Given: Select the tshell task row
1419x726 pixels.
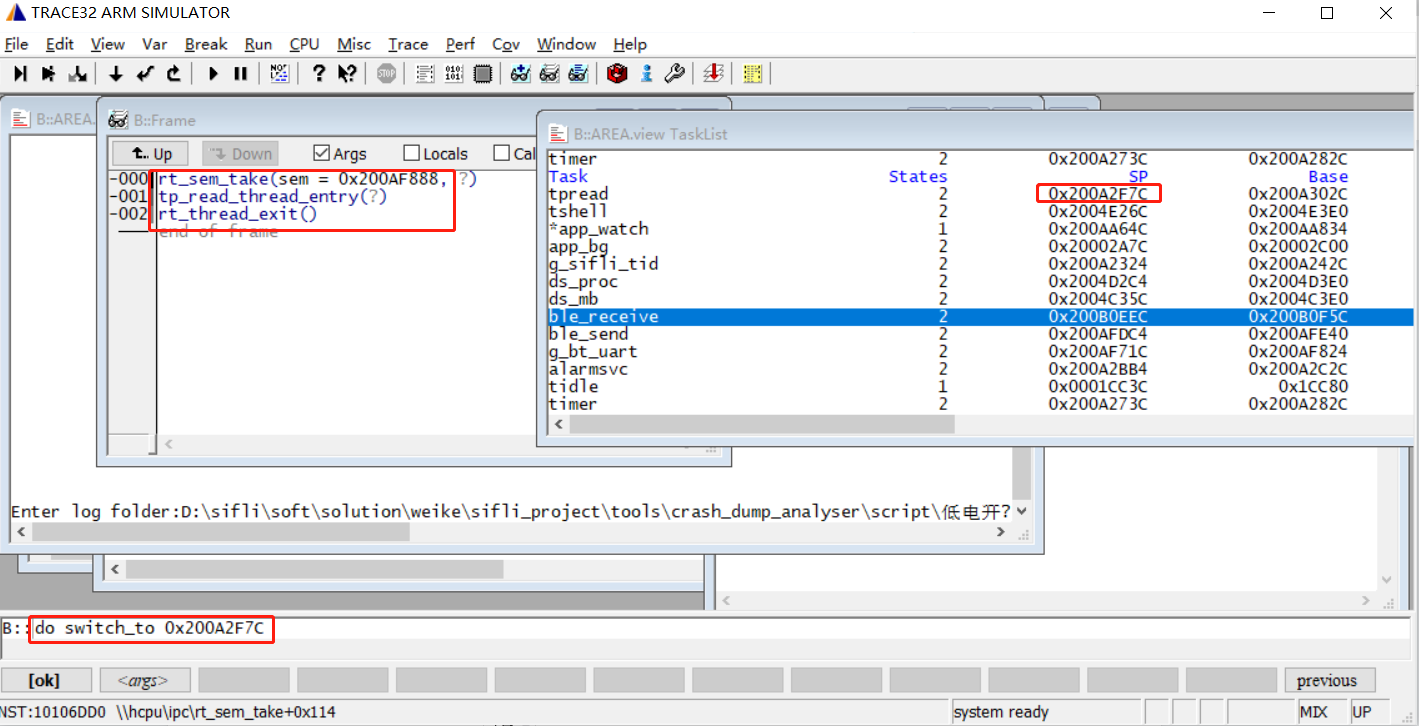Looking at the screenshot, I should point(980,211).
